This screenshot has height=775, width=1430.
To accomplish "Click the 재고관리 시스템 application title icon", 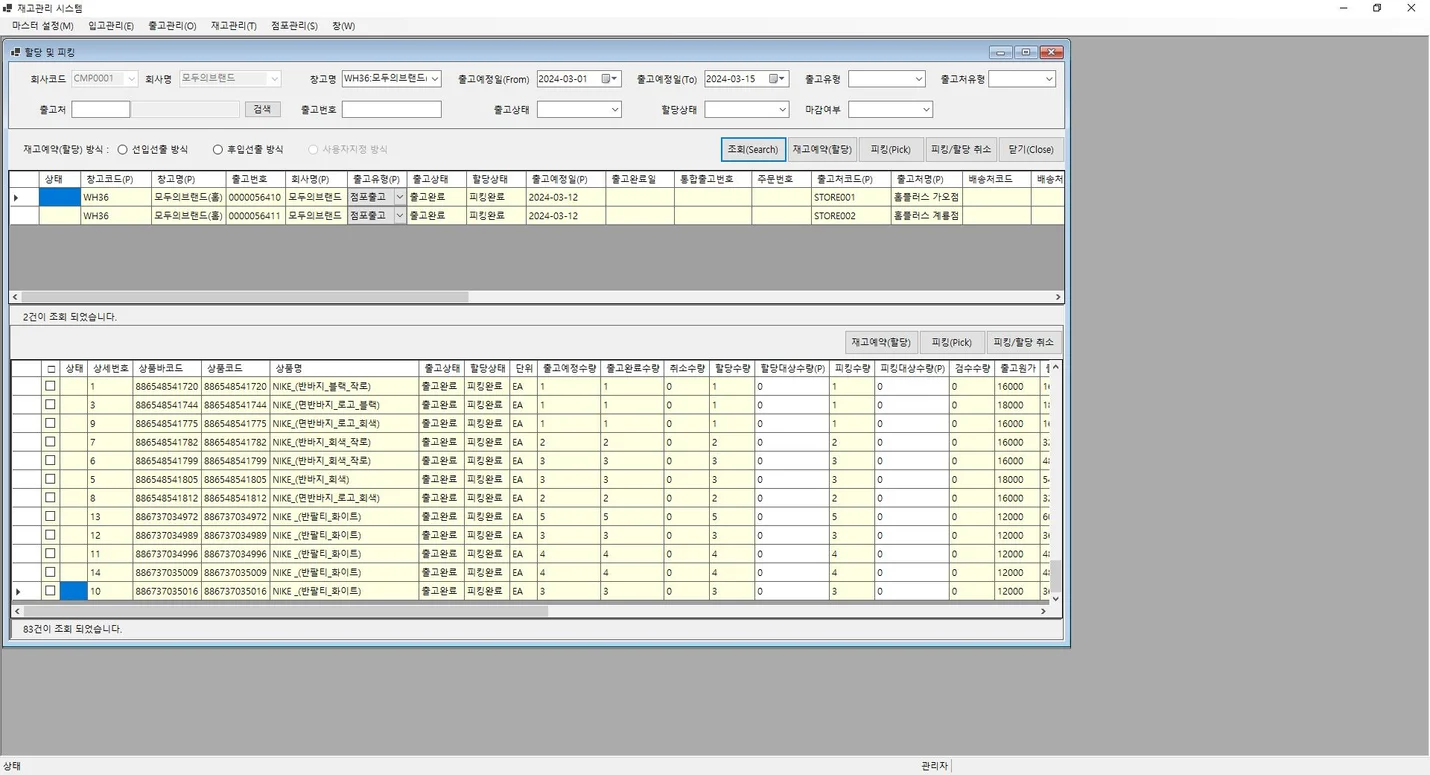I will [7, 8].
